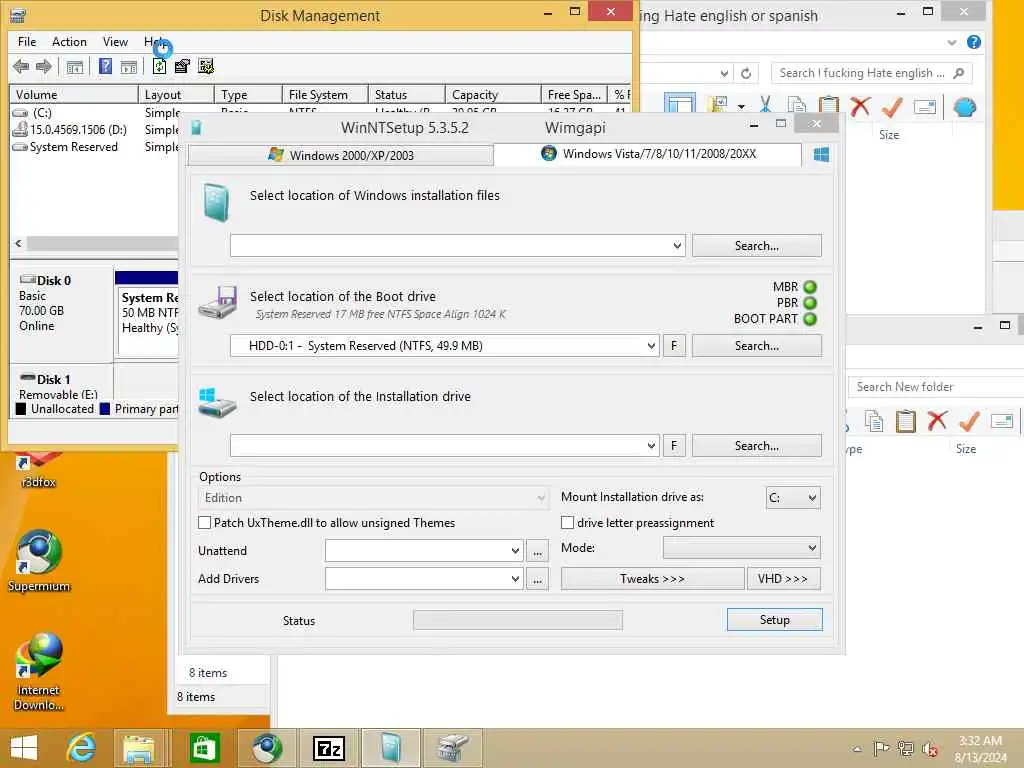Screen dimensions: 1024x768
Task: Open File menu in Disk Management
Action: point(27,42)
